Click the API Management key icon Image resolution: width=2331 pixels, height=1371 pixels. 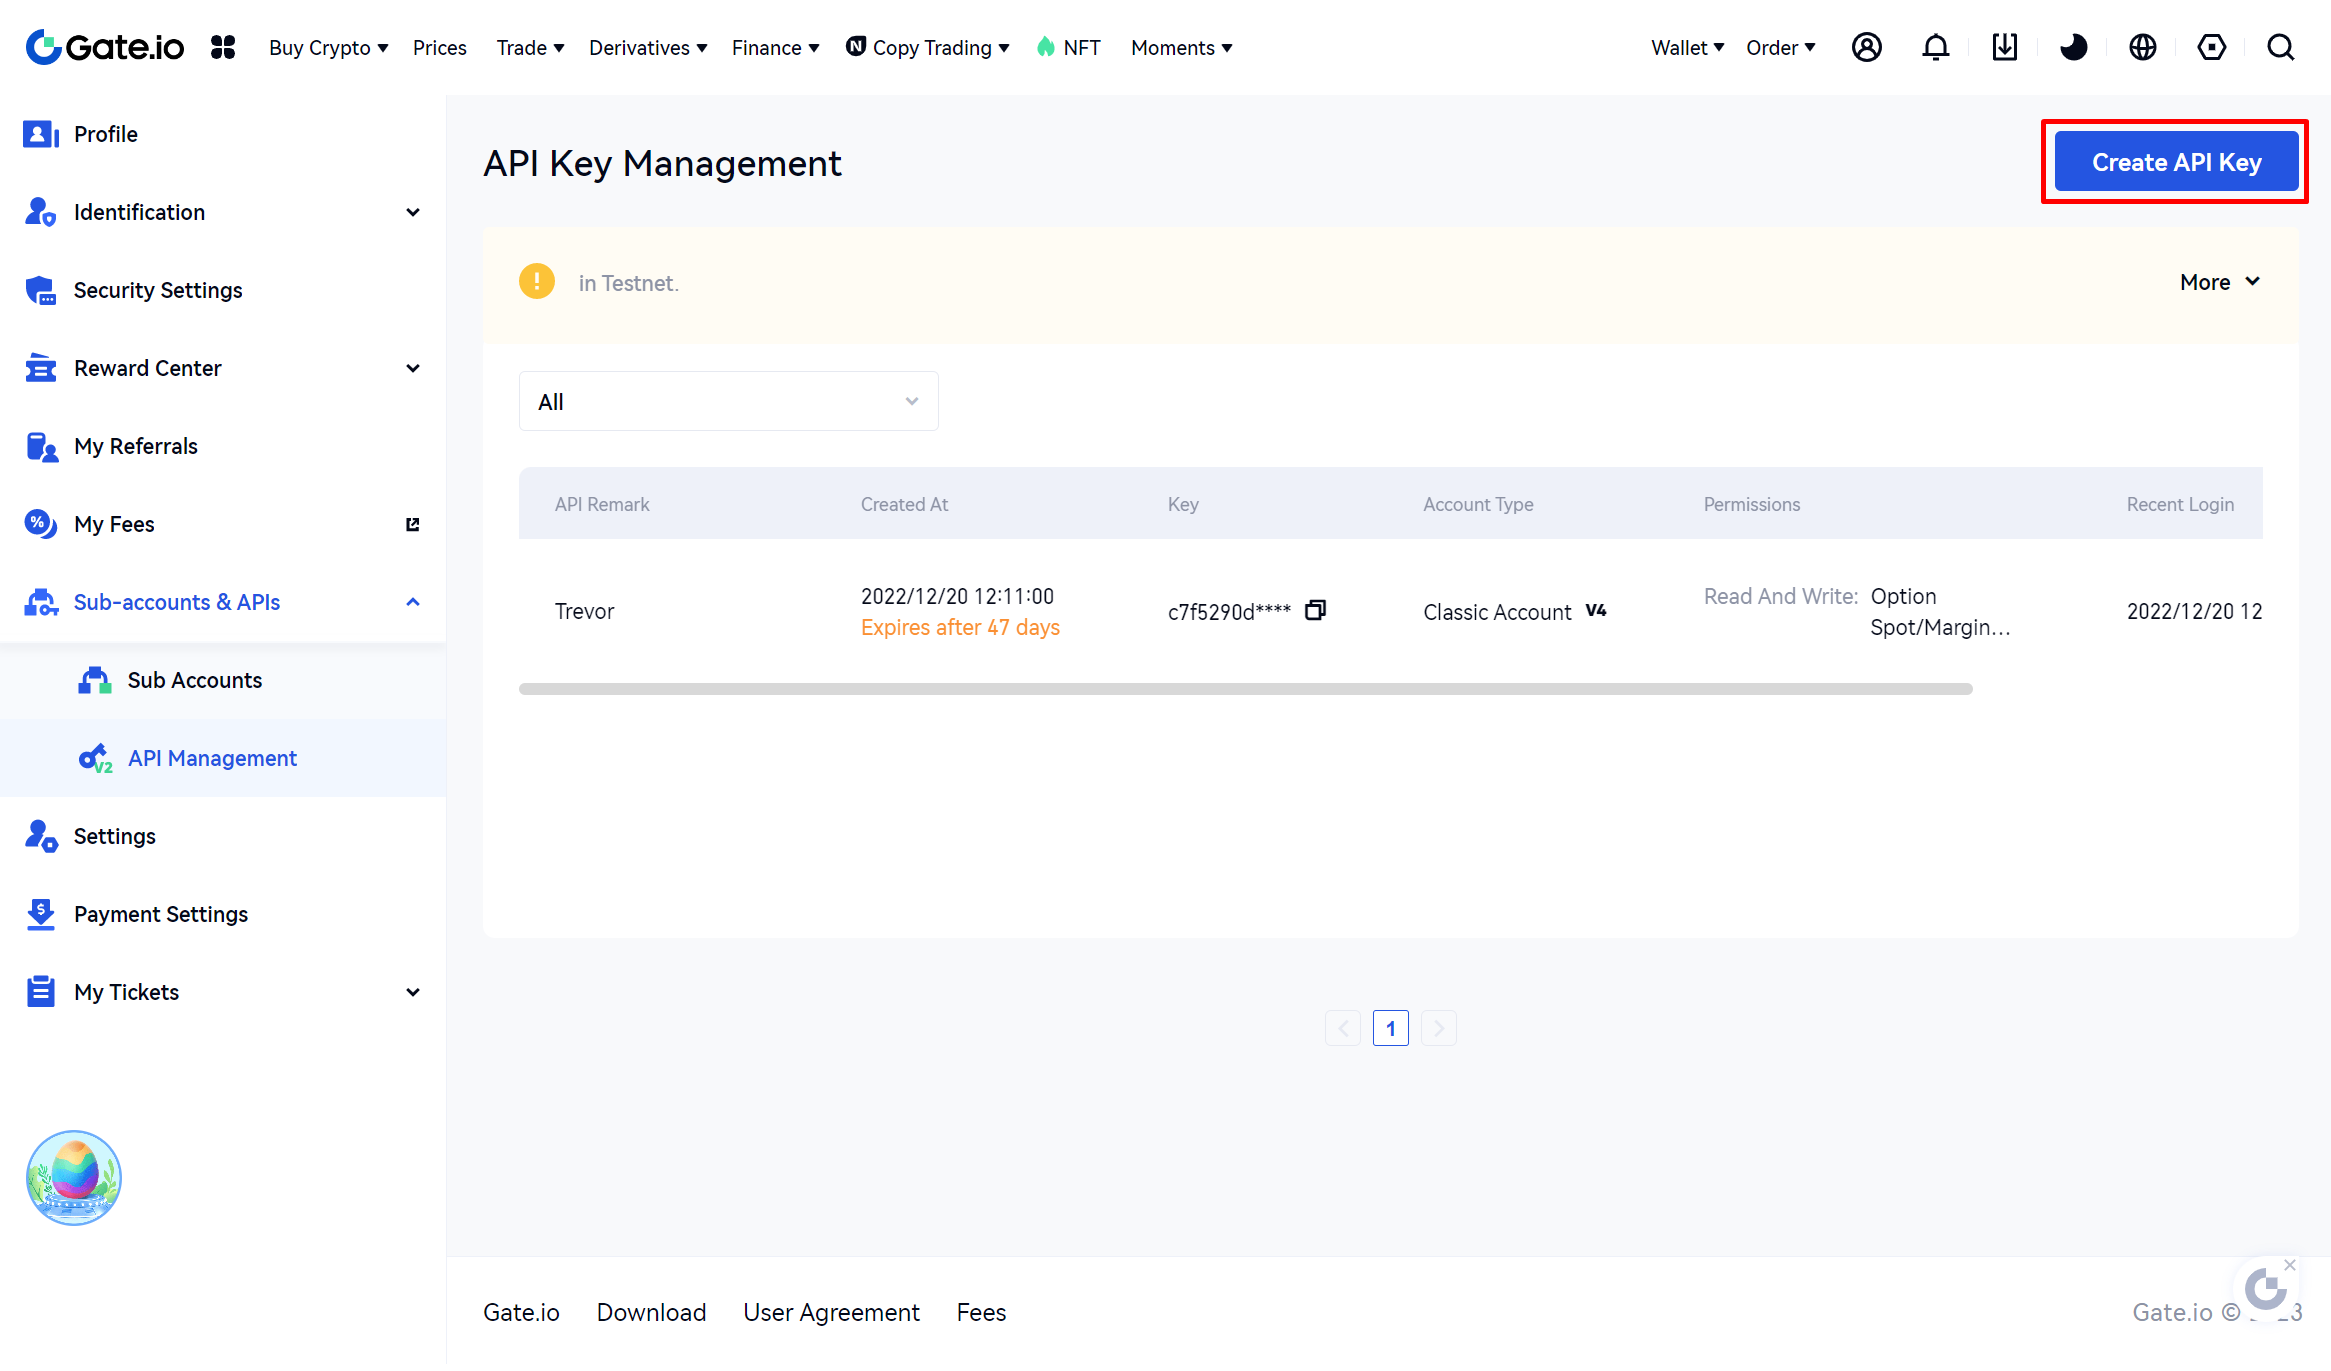tap(94, 758)
